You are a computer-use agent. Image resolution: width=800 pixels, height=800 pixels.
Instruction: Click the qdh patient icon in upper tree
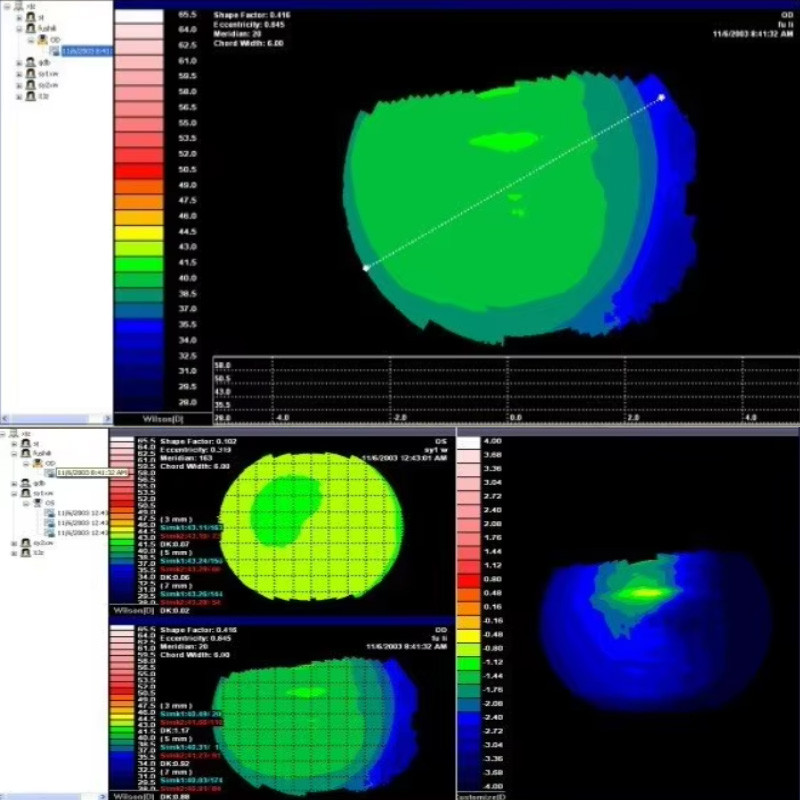point(31,62)
